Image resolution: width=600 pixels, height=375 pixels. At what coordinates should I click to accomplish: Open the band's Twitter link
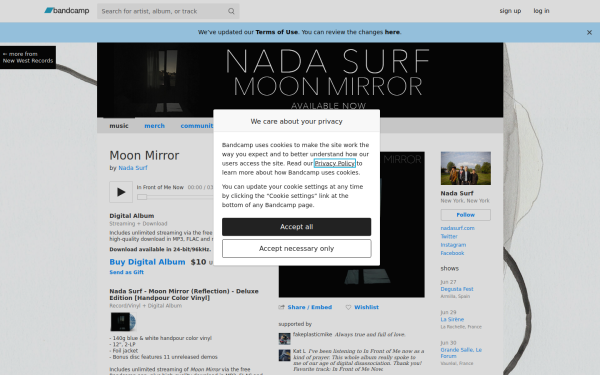(449, 236)
